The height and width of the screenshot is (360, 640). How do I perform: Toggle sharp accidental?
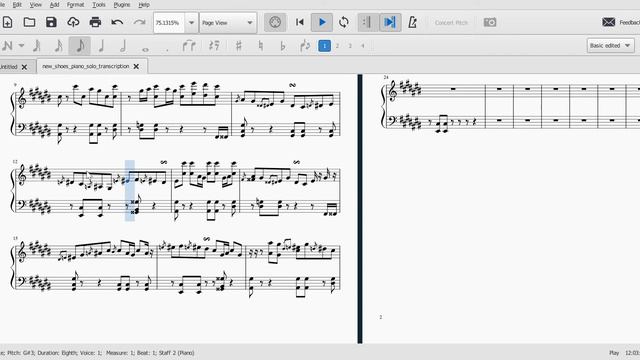[239, 46]
